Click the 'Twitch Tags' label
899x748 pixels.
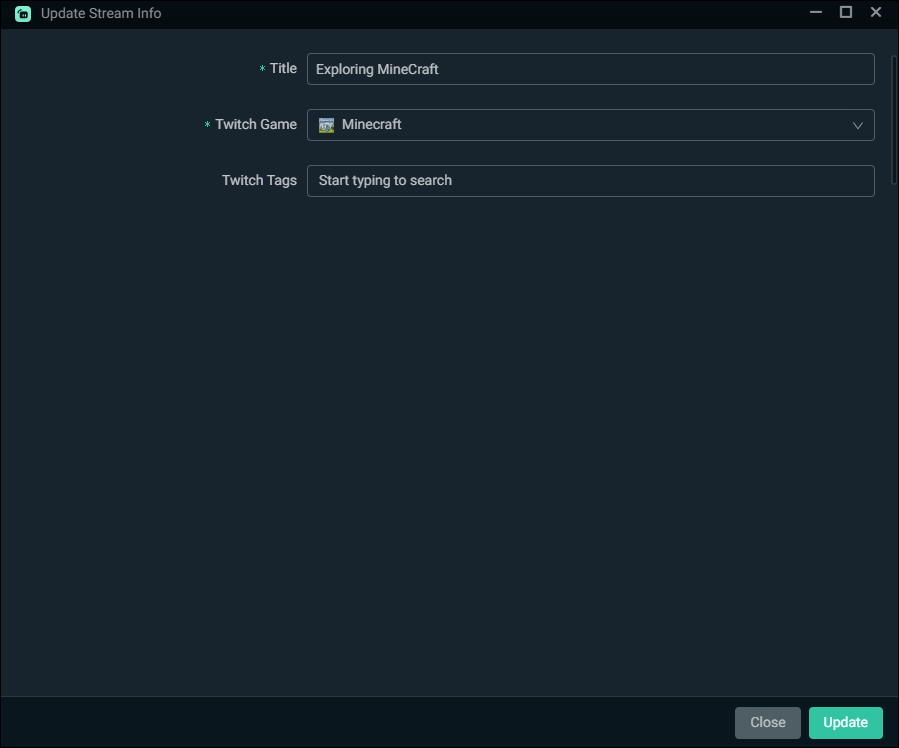point(259,181)
